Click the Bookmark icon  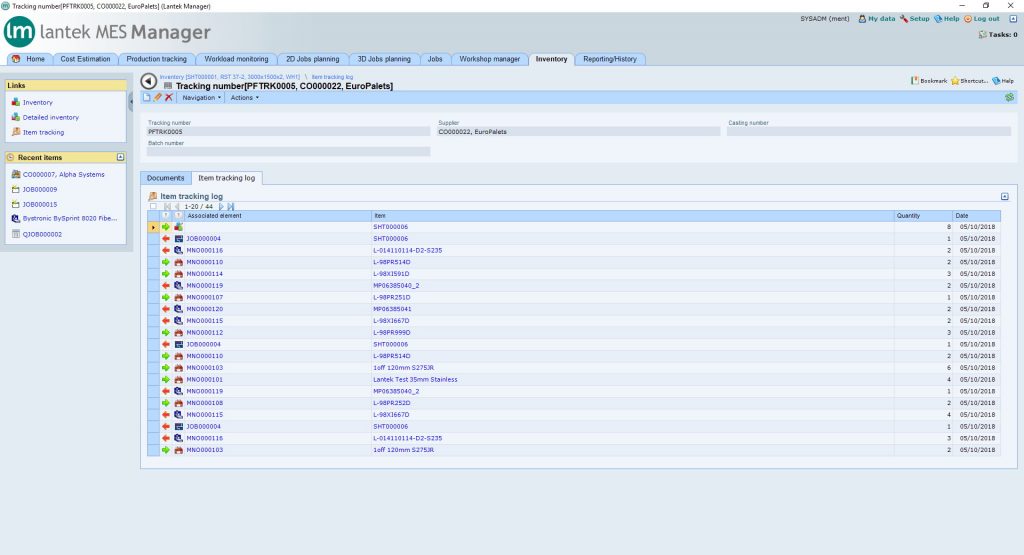[915, 80]
